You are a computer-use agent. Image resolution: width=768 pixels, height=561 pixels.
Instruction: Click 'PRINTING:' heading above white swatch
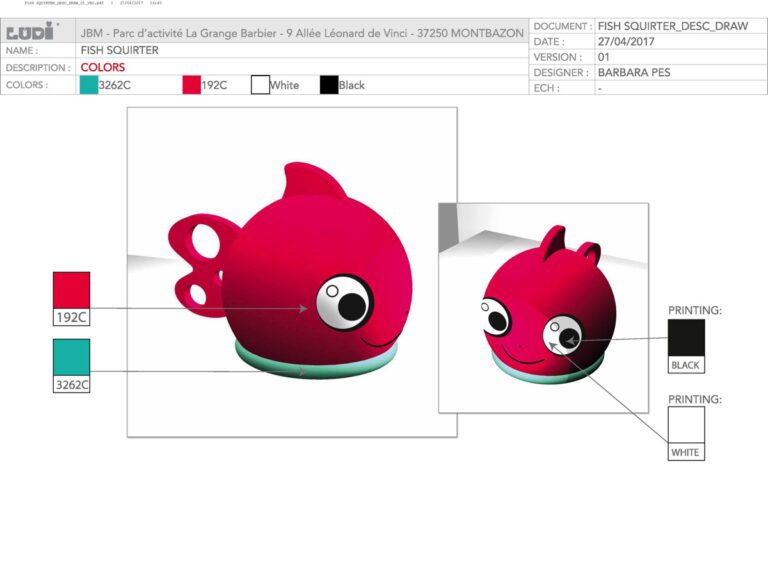tap(695, 399)
